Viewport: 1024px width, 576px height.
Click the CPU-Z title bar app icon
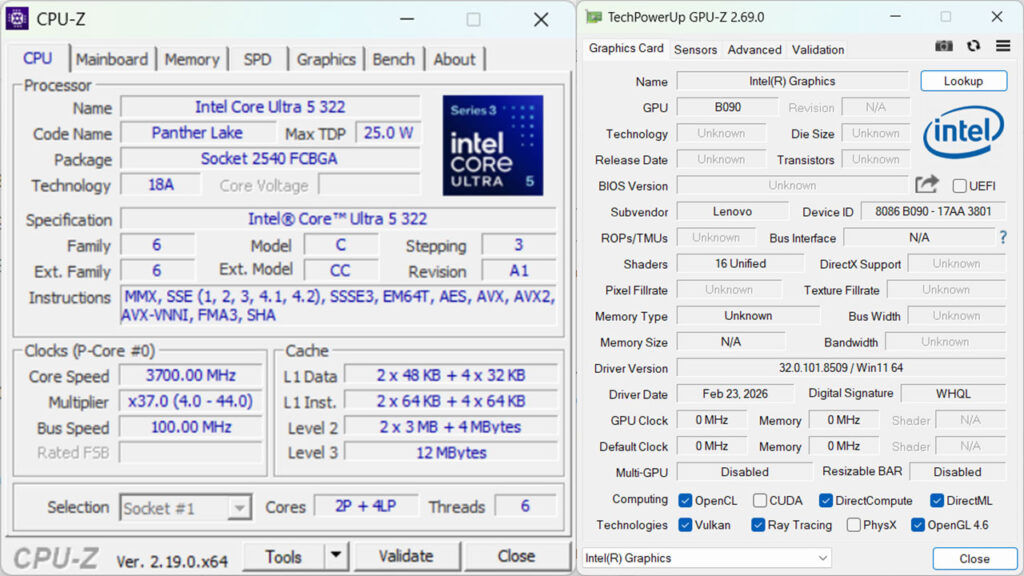[x=17, y=18]
